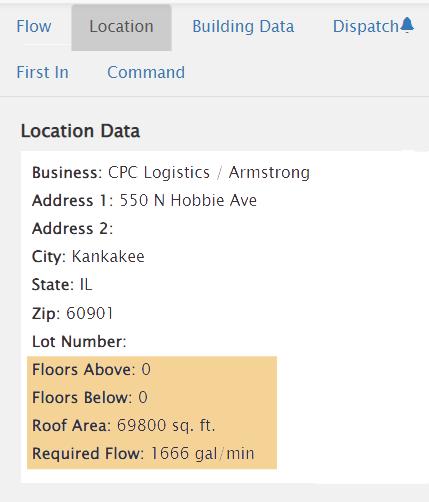Click the Location Data heading
This screenshot has width=429, height=502.
[x=80, y=131]
